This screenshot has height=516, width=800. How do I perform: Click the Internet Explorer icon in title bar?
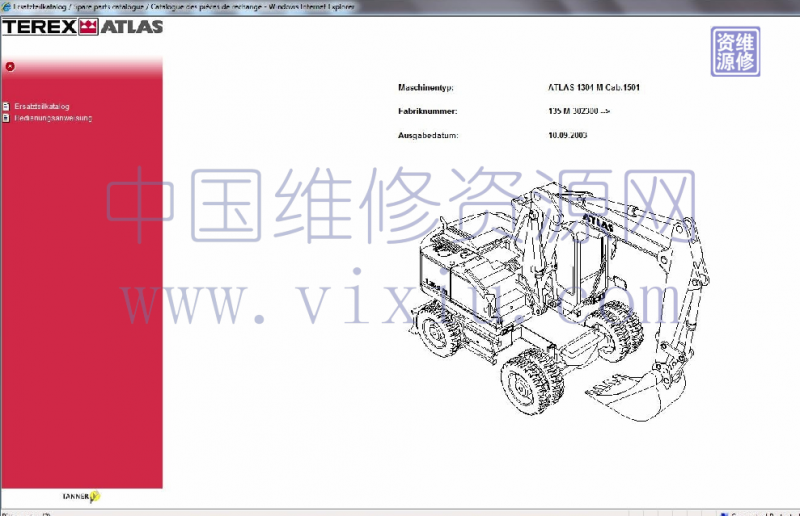[6, 7]
